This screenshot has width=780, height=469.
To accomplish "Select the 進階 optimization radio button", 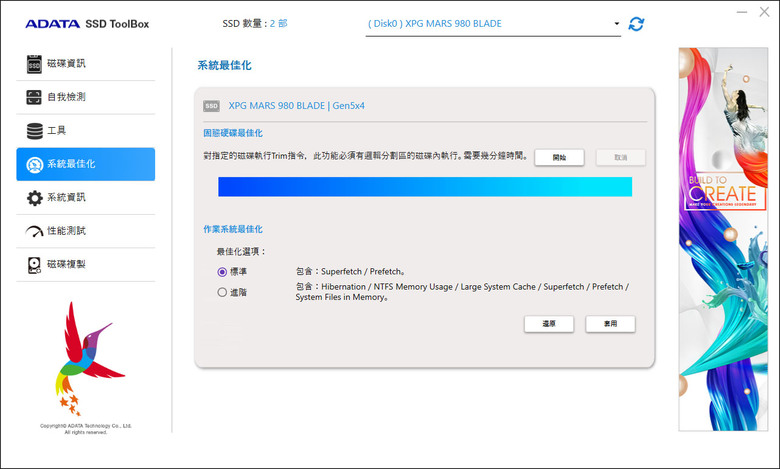I will pos(222,292).
